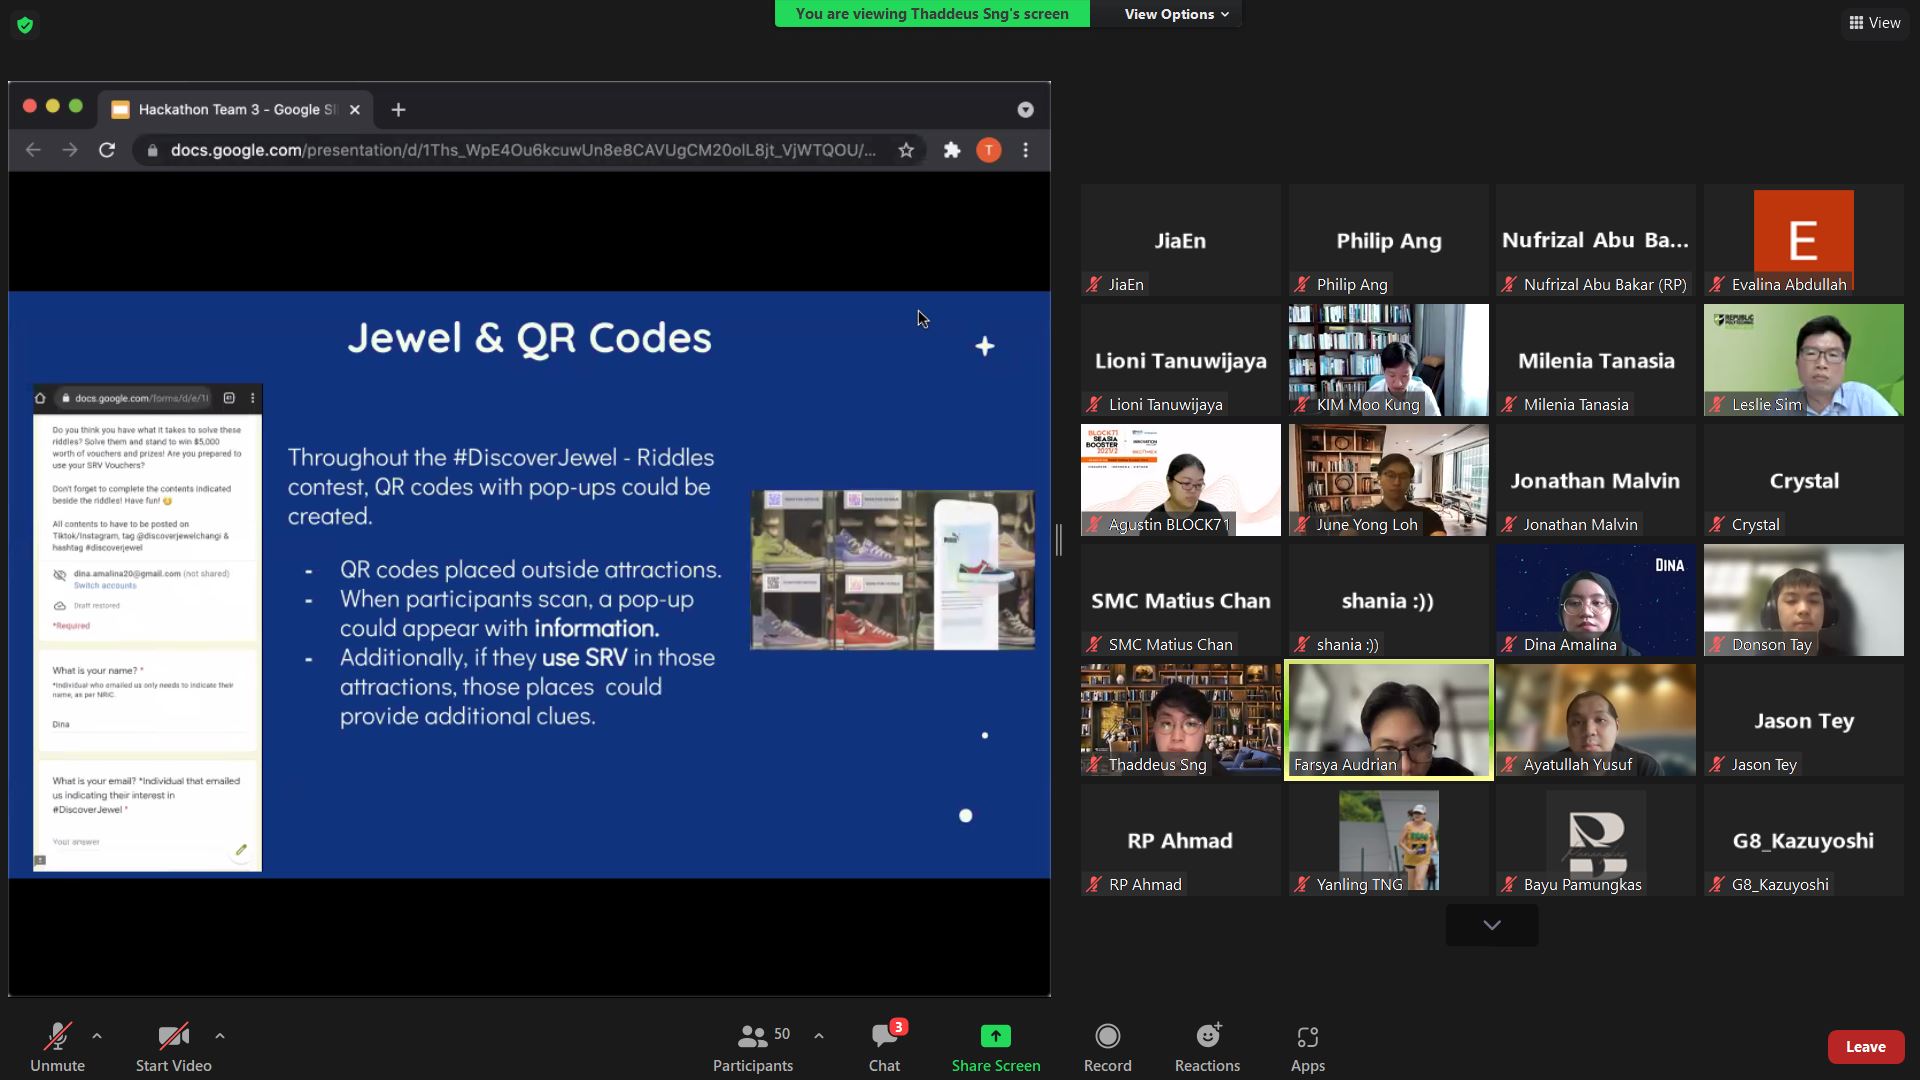This screenshot has height=1080, width=1920.
Task: Open the View Options dropdown
Action: pyautogui.click(x=1175, y=14)
